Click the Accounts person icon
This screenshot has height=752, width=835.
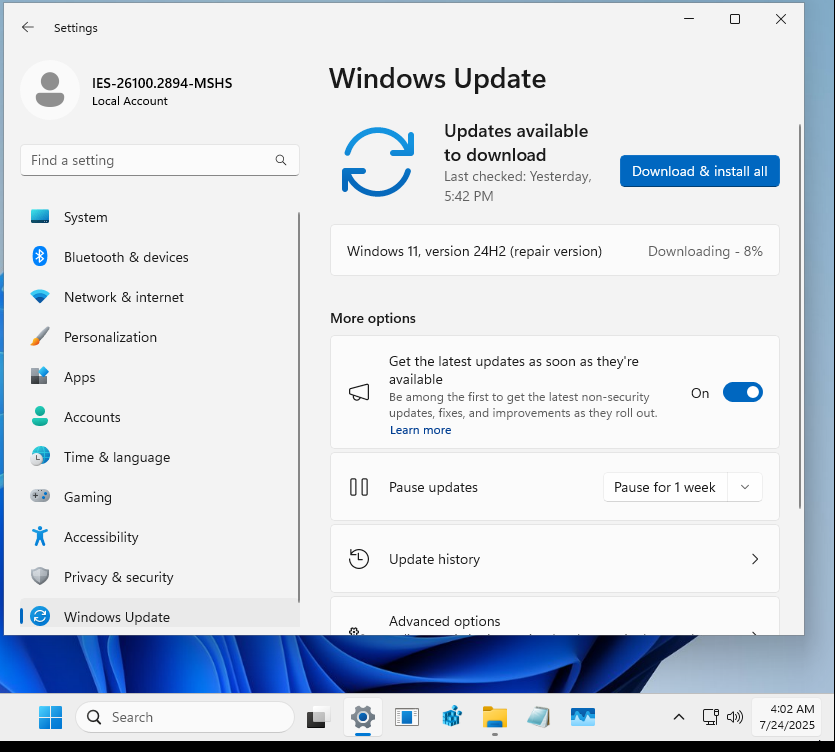(x=40, y=416)
